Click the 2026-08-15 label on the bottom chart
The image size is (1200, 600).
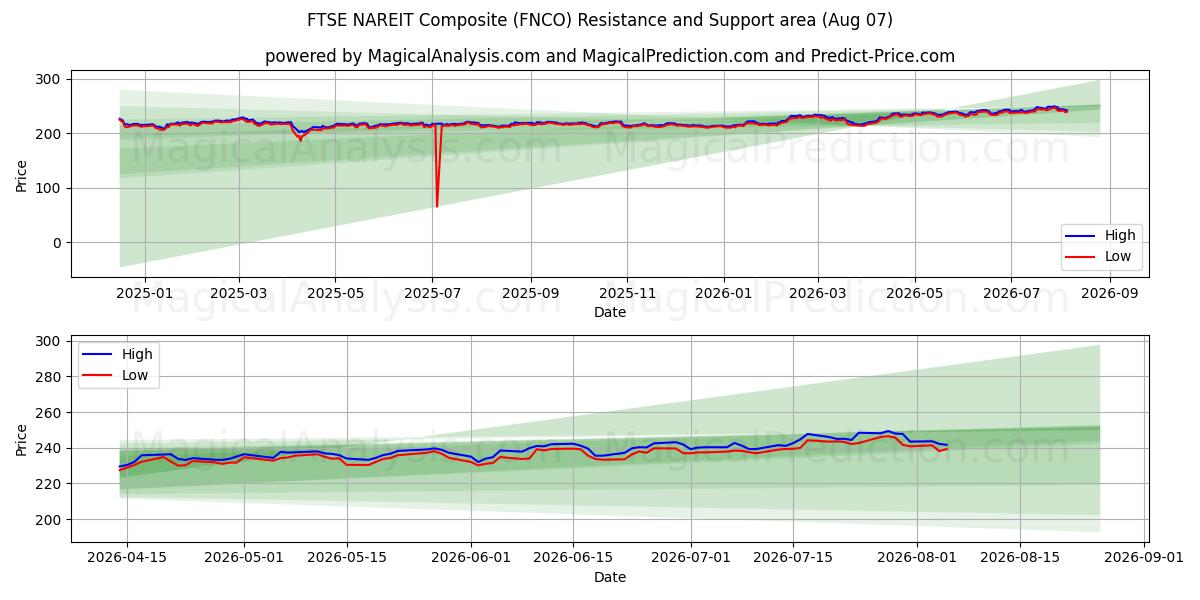point(1022,560)
